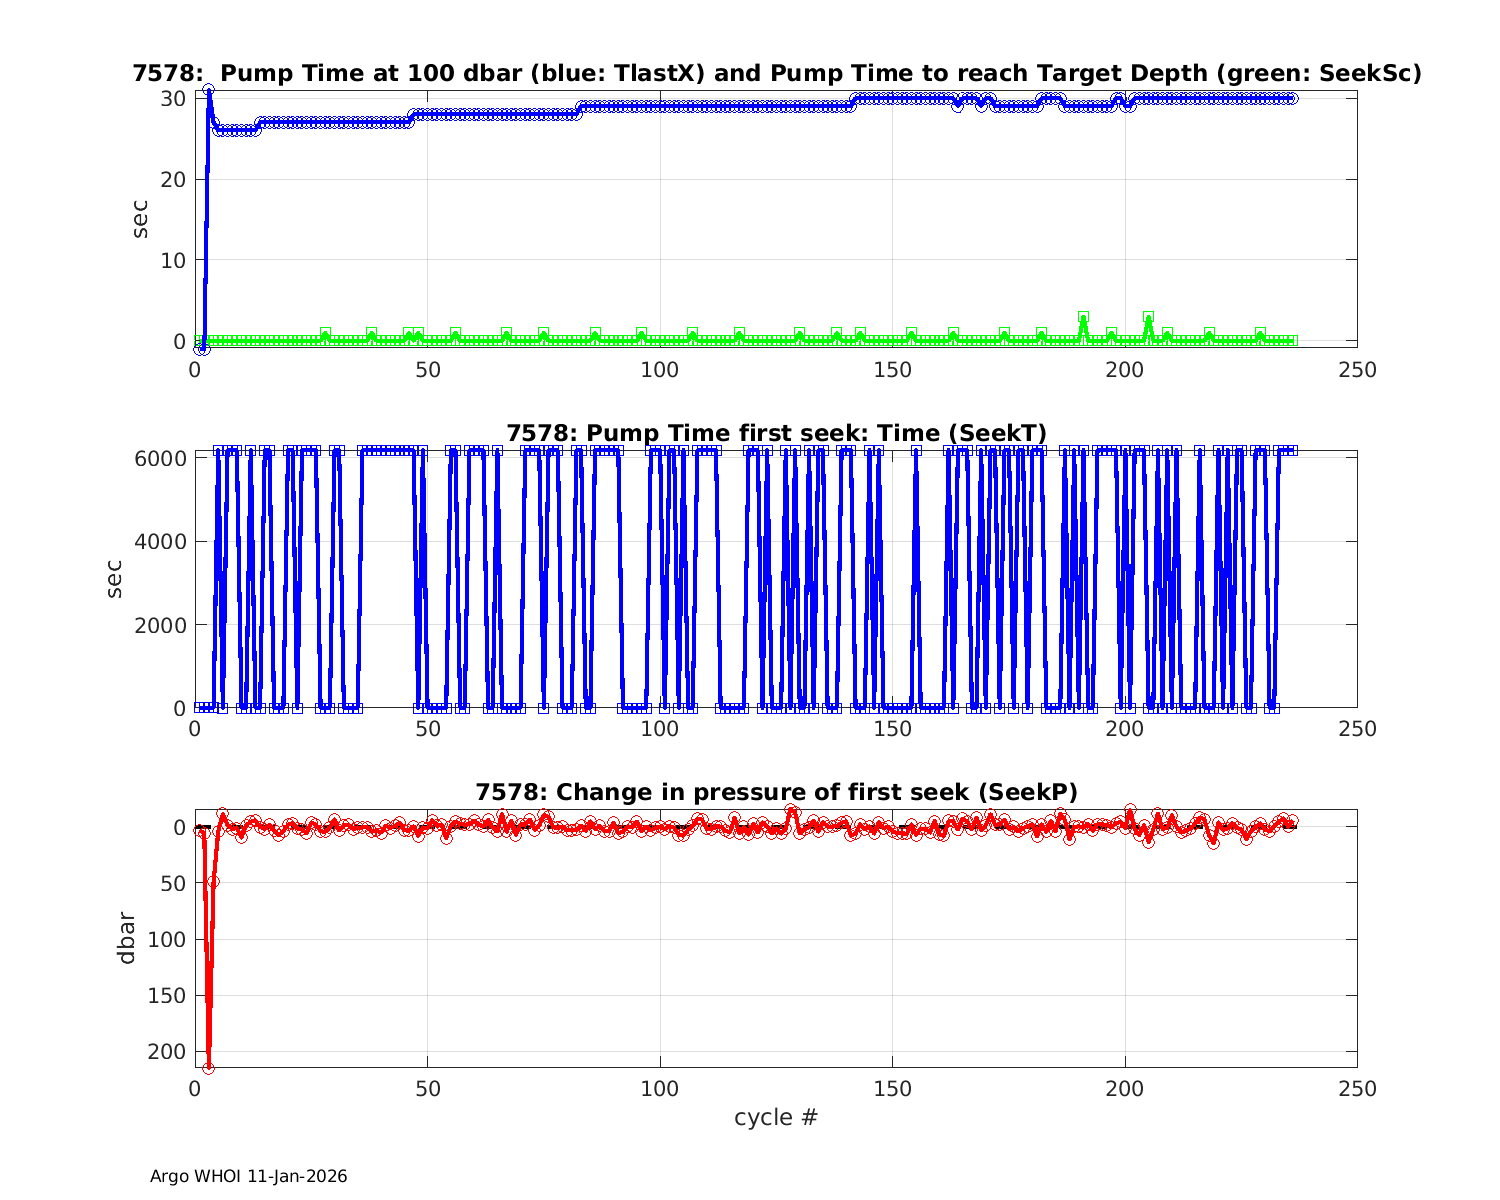Click the 'dbar' y-axis label
Screen dimensions: 1500x1200
pyautogui.click(x=126, y=938)
